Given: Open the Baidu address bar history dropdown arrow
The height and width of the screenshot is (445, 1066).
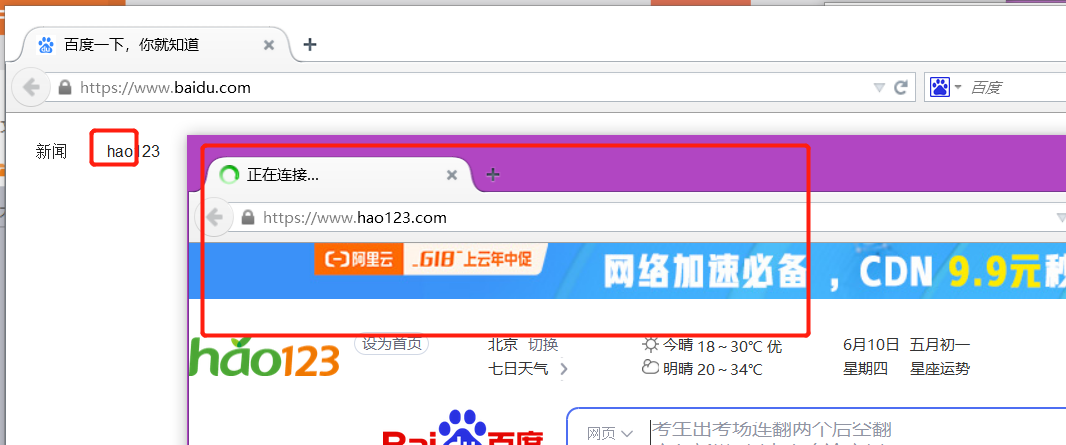Looking at the screenshot, I should [x=879, y=88].
